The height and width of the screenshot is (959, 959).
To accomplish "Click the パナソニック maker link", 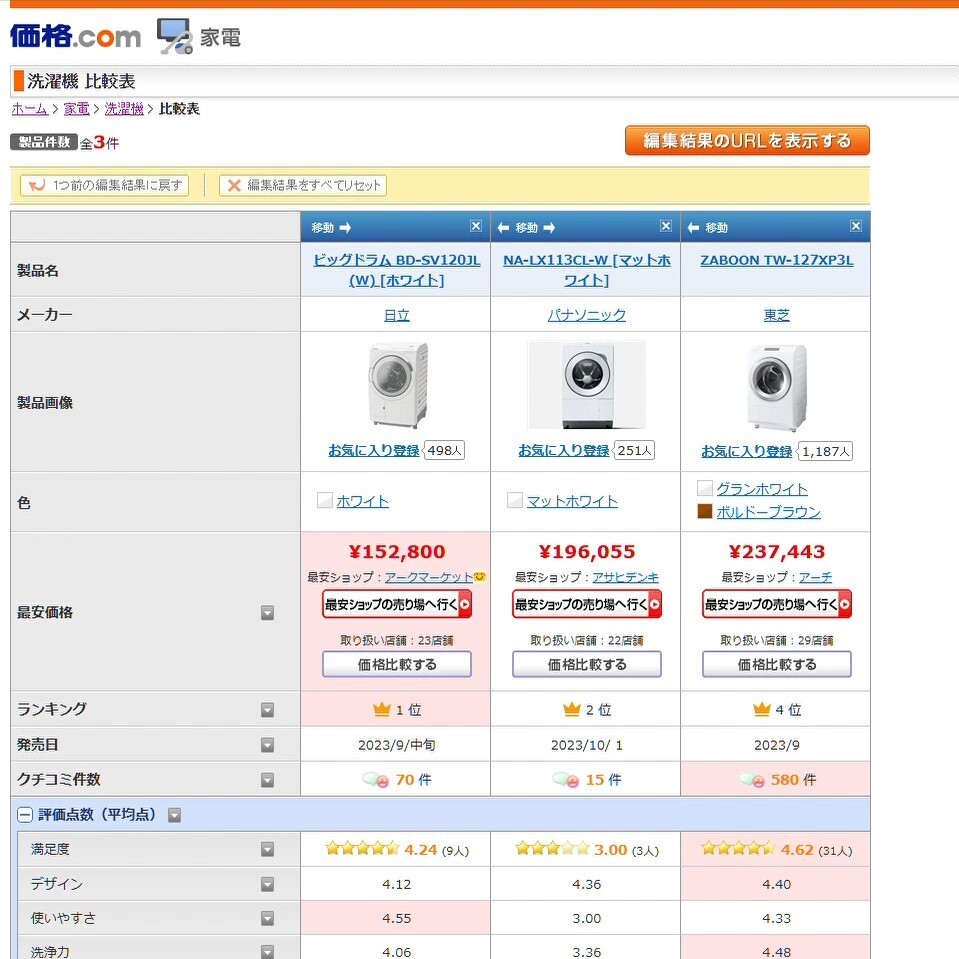I will (x=587, y=315).
